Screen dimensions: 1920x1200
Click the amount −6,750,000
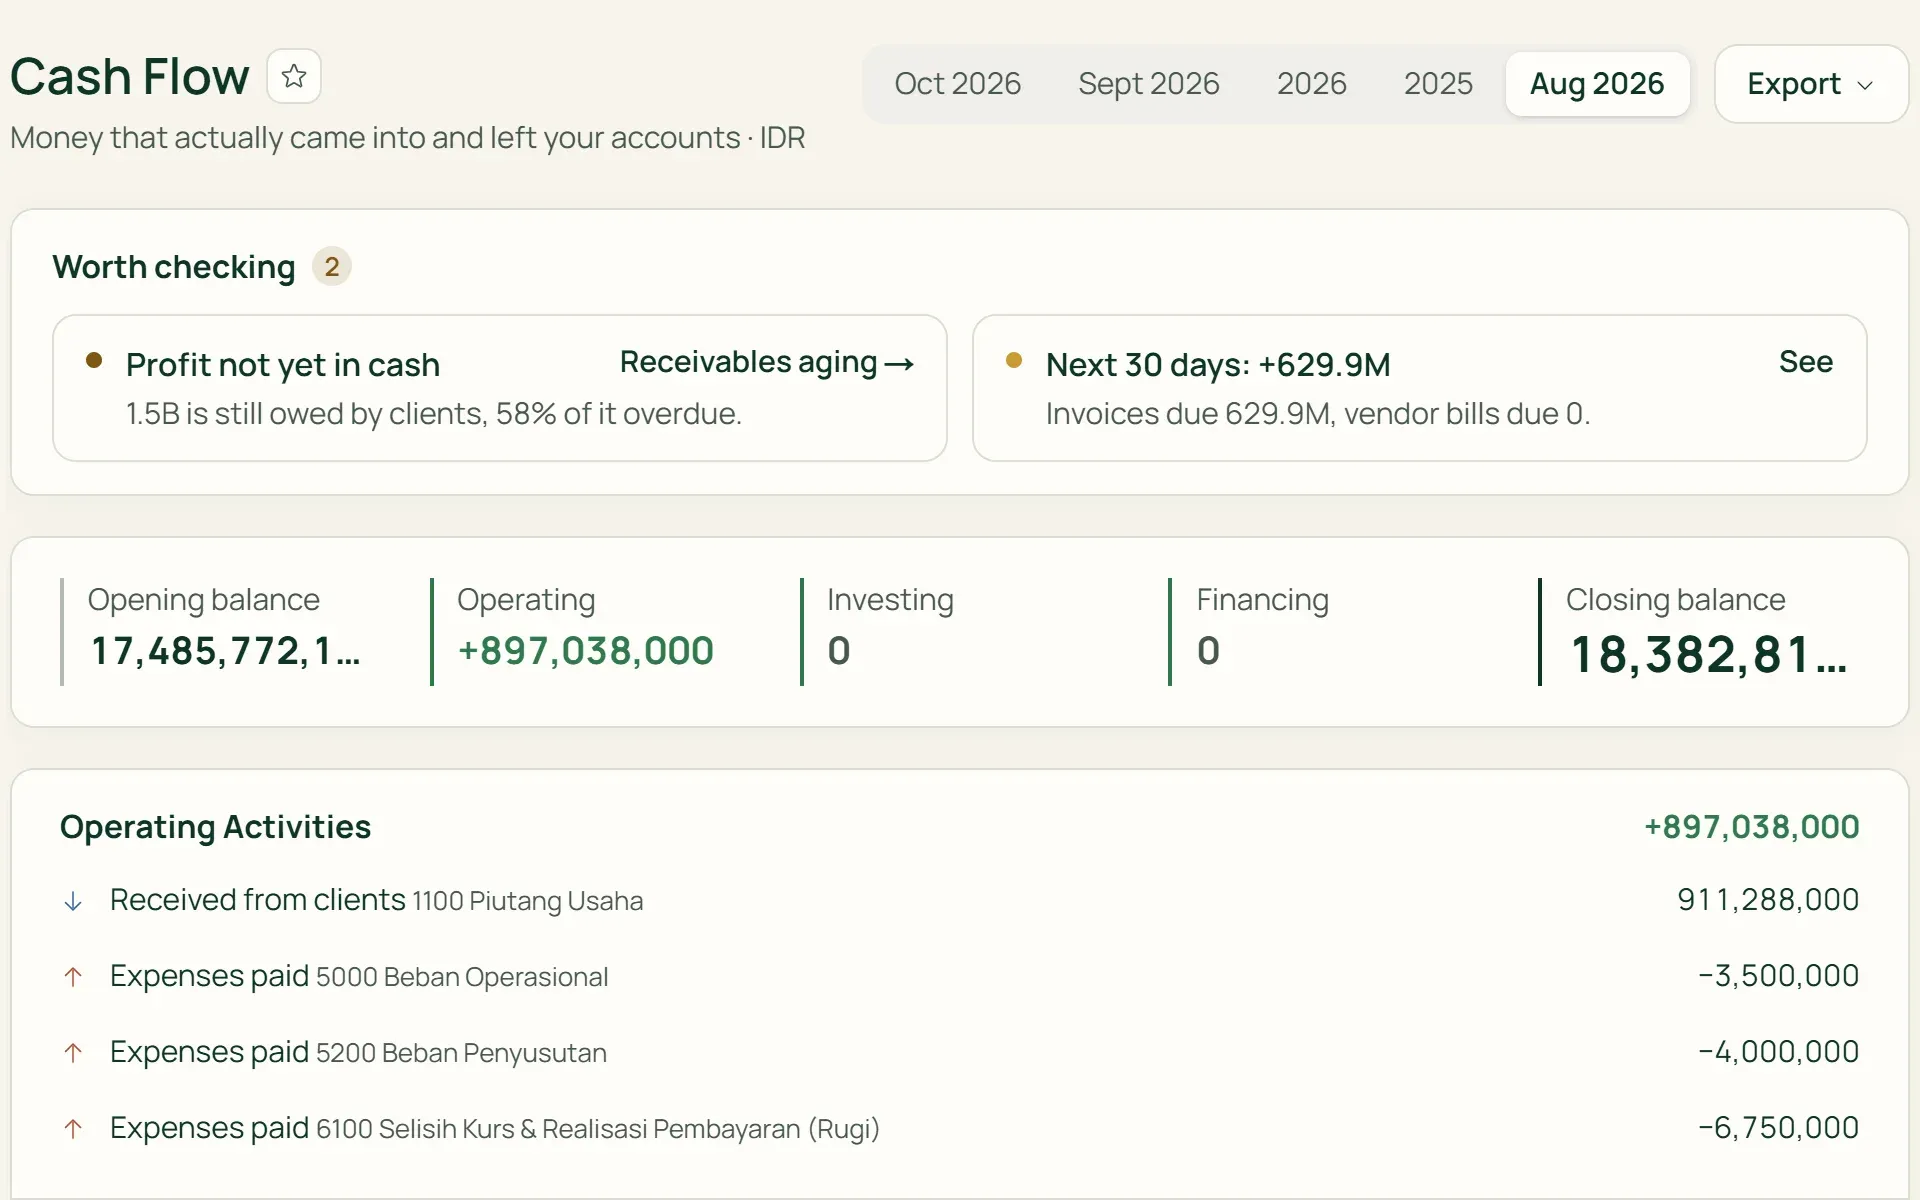point(1779,1128)
